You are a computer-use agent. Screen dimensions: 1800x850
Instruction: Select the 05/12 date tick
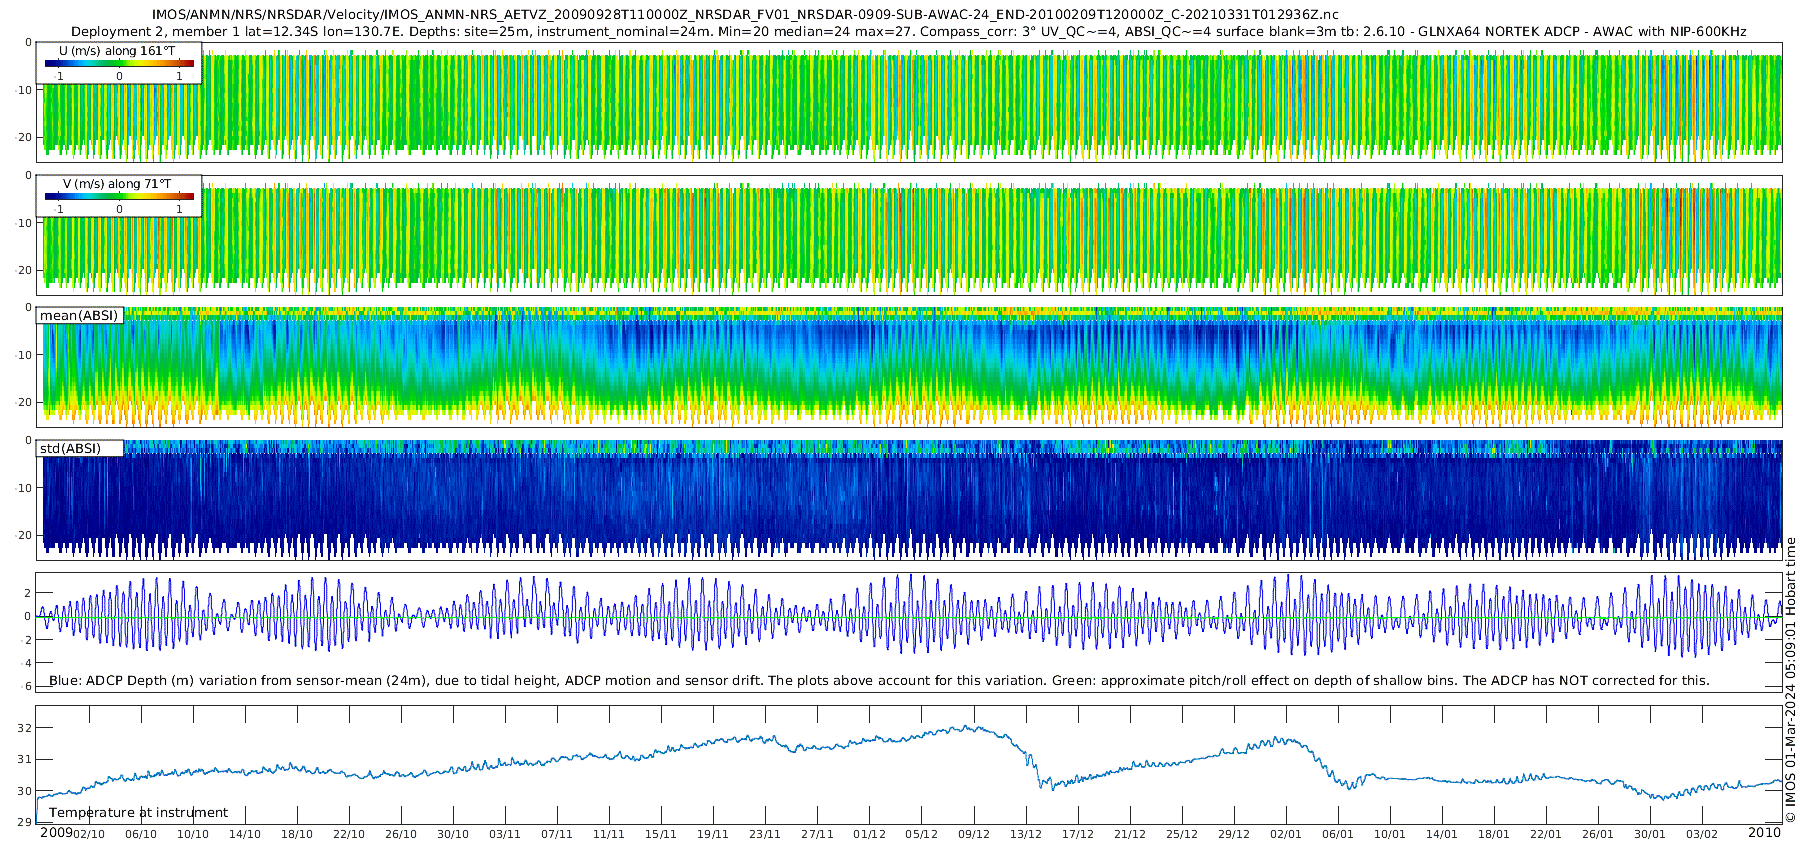[922, 834]
